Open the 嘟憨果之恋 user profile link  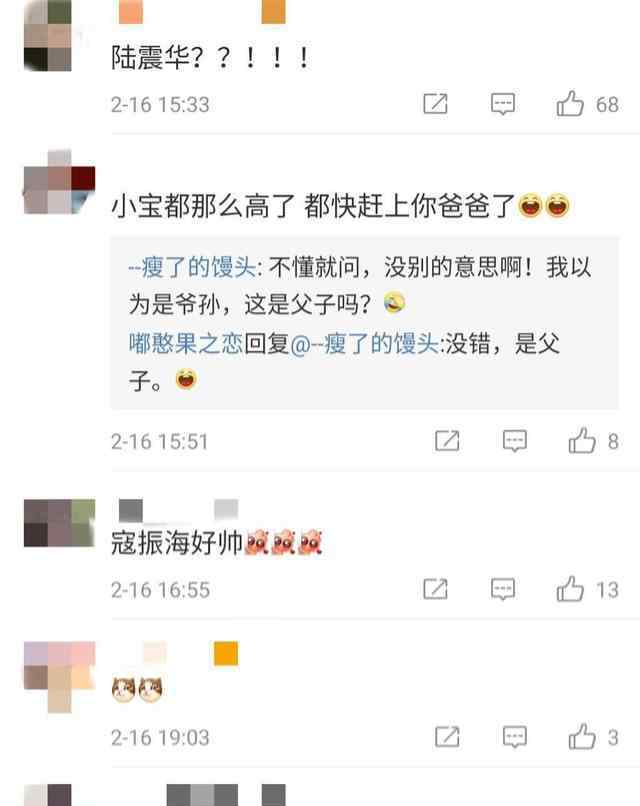[186, 343]
